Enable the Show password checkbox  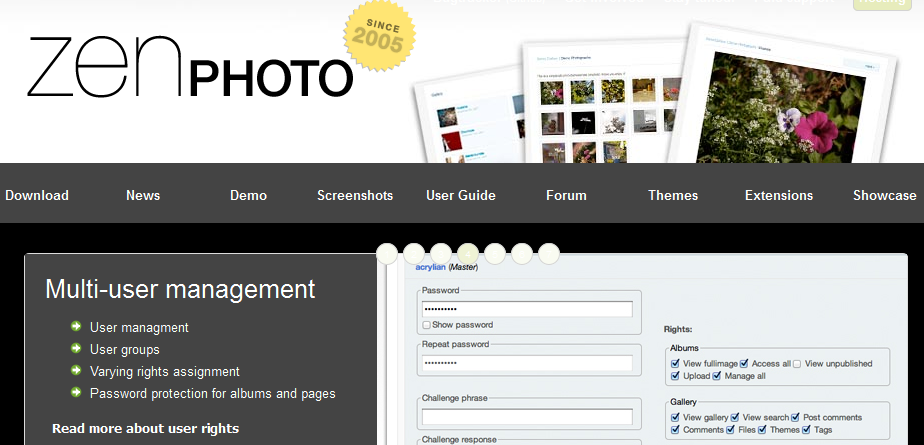[427, 325]
